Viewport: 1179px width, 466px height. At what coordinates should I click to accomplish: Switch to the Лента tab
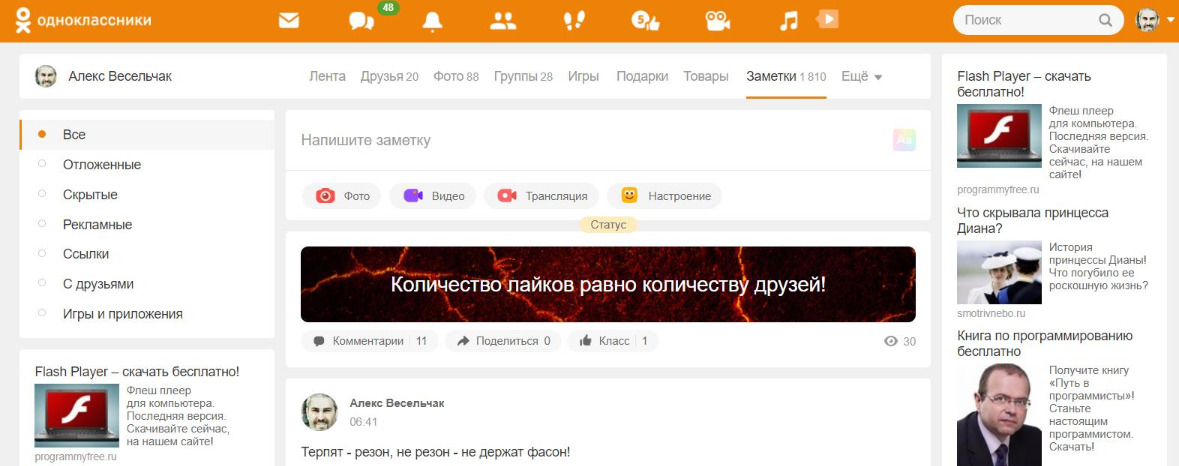pos(327,76)
